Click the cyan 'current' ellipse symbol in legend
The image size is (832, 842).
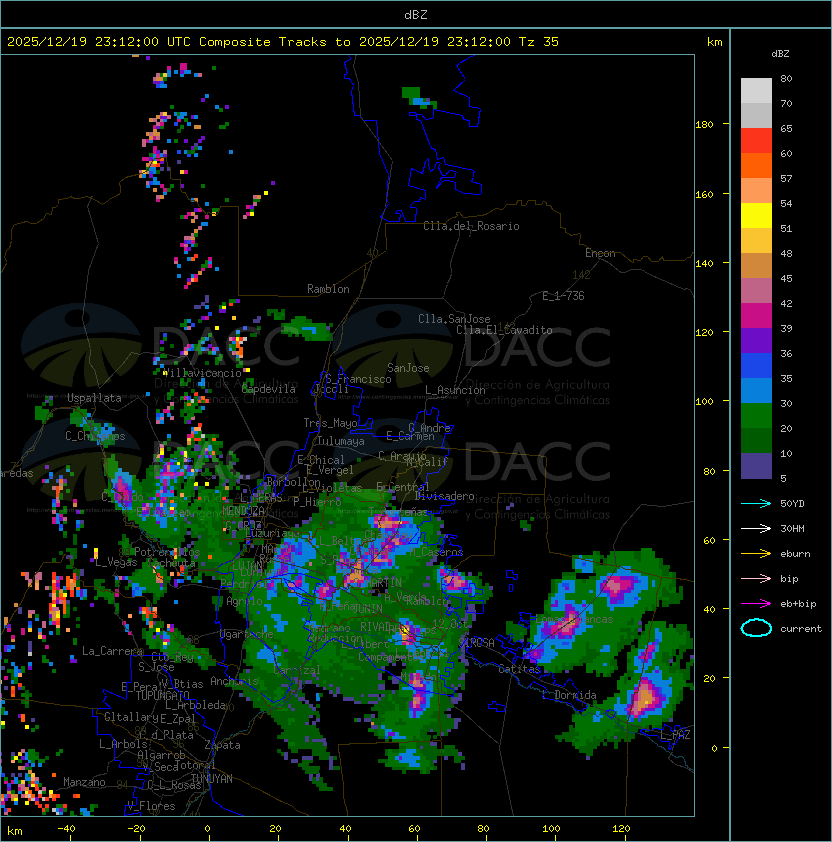756,628
